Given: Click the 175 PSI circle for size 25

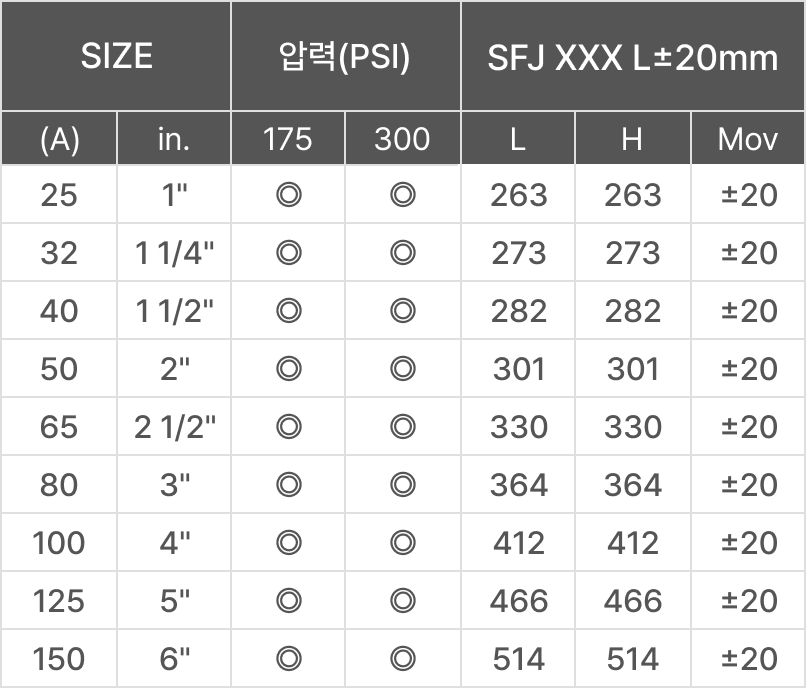Looking at the screenshot, I should (x=289, y=195).
